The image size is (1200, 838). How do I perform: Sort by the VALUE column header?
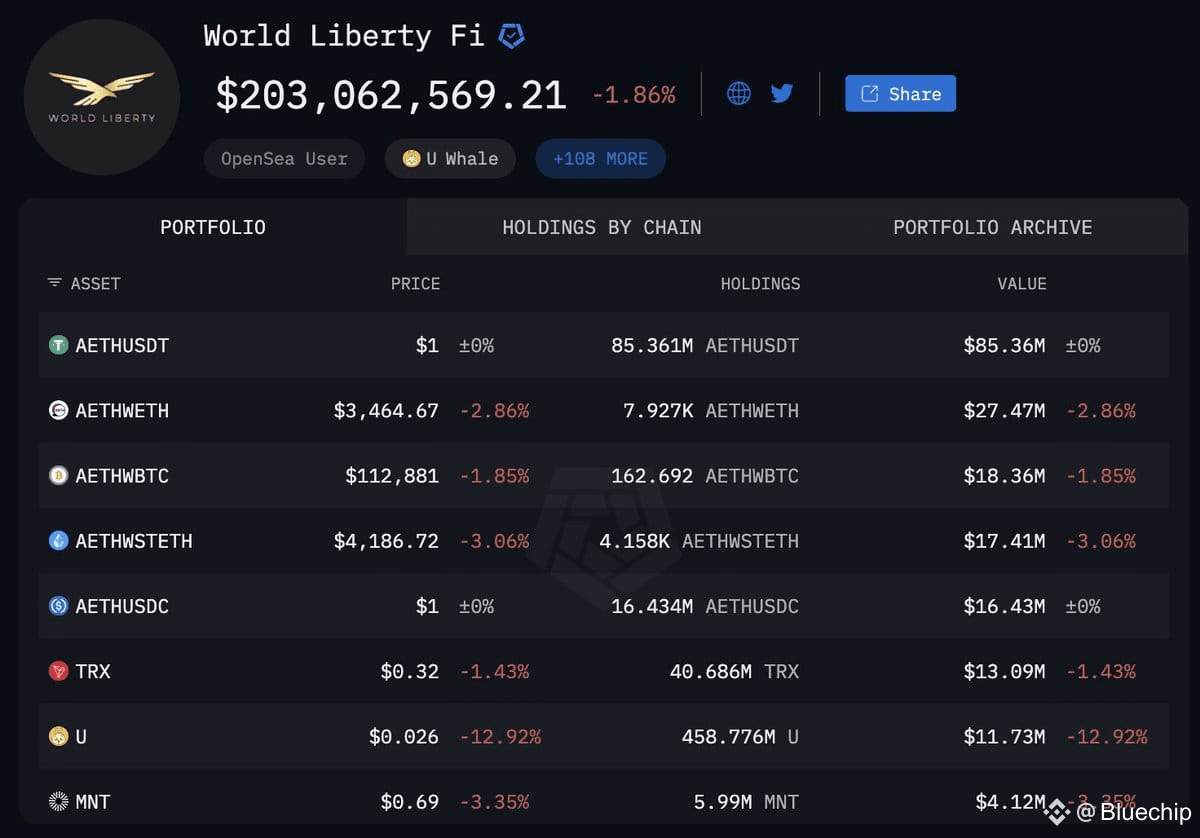(x=1022, y=284)
